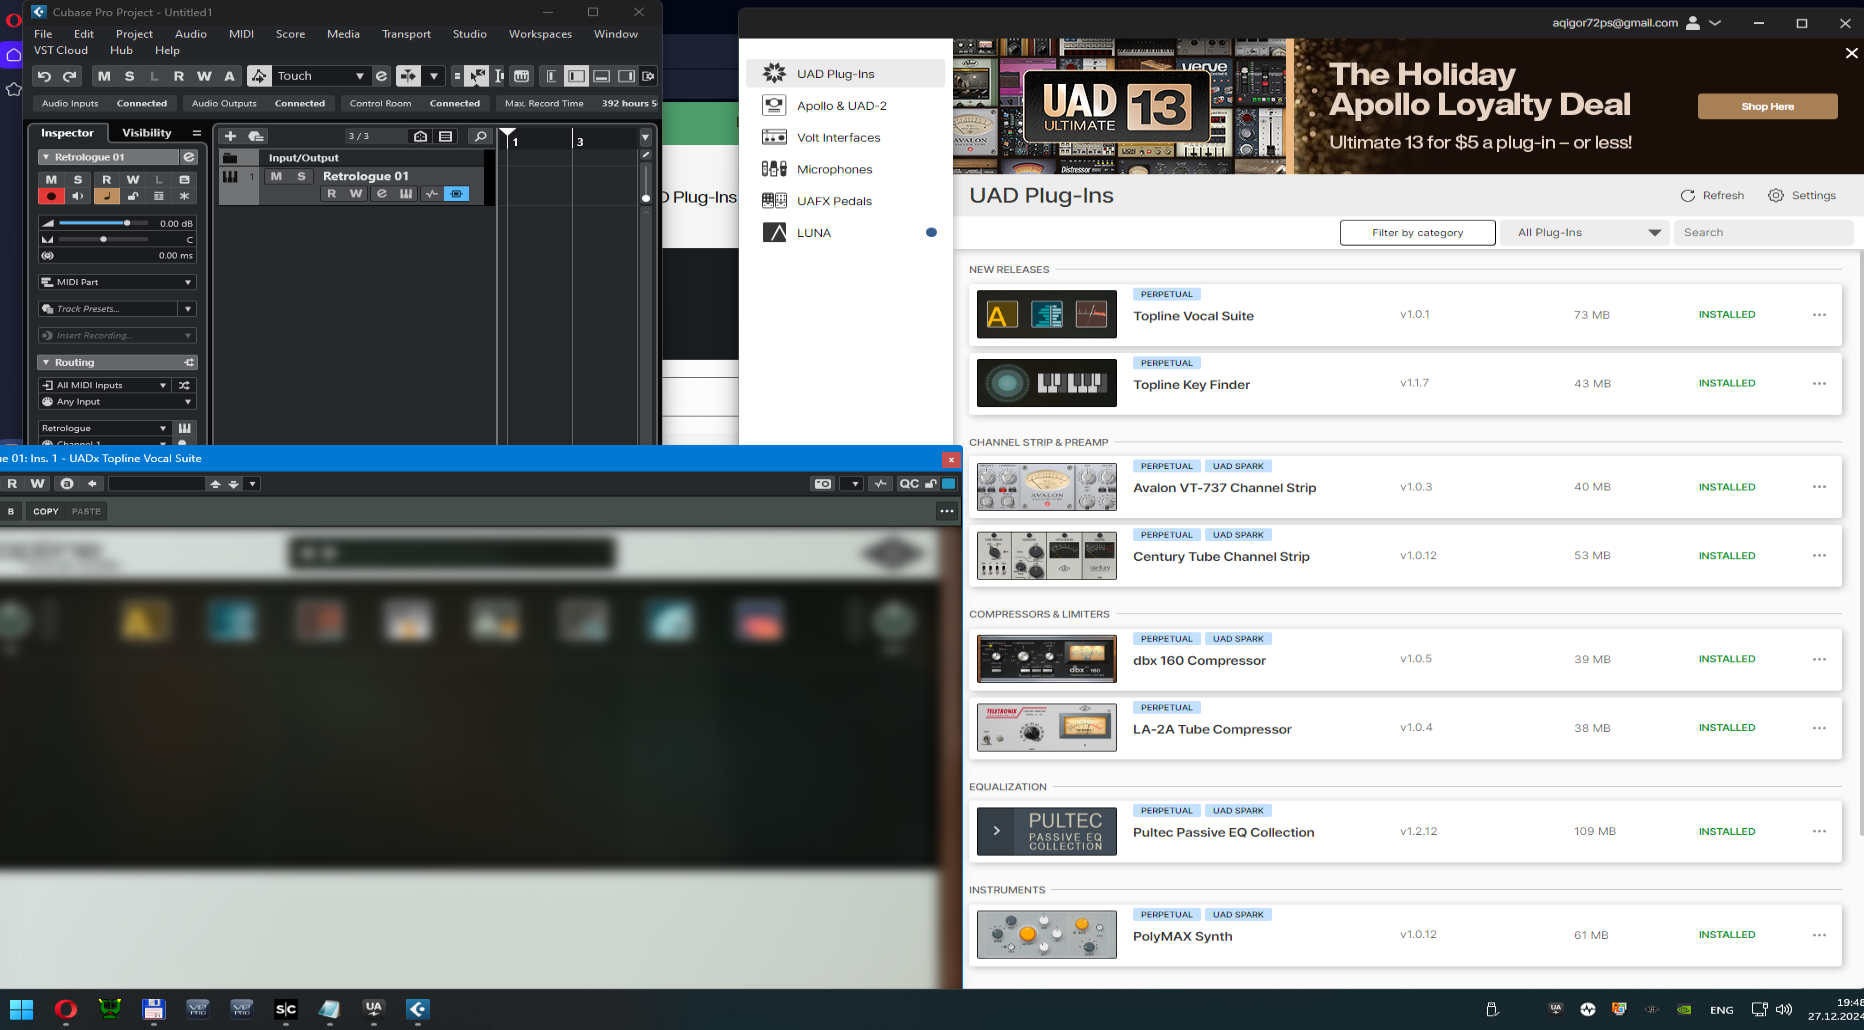Open Retrologue 01 channel settings in Inspector header
This screenshot has width=1864, height=1030.
pos(188,157)
